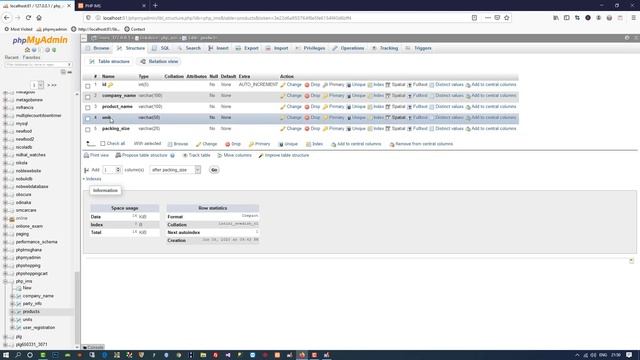This screenshot has width=640, height=360.
Task: Switch to the Operations tab
Action: pos(348,48)
